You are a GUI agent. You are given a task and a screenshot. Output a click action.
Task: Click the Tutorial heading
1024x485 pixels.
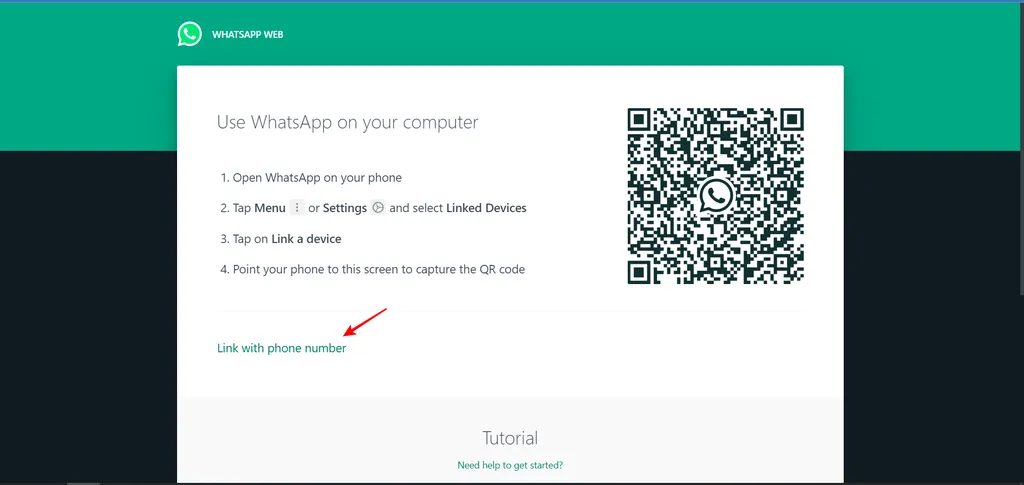[x=510, y=437]
